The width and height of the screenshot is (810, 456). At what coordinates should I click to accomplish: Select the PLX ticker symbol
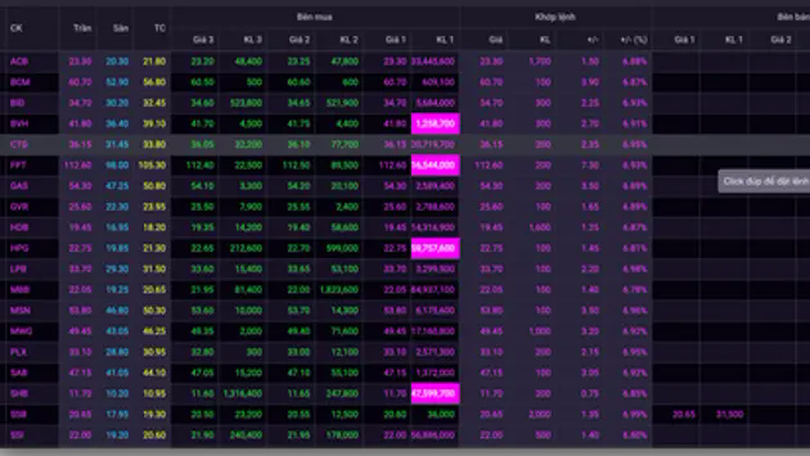[x=18, y=352]
